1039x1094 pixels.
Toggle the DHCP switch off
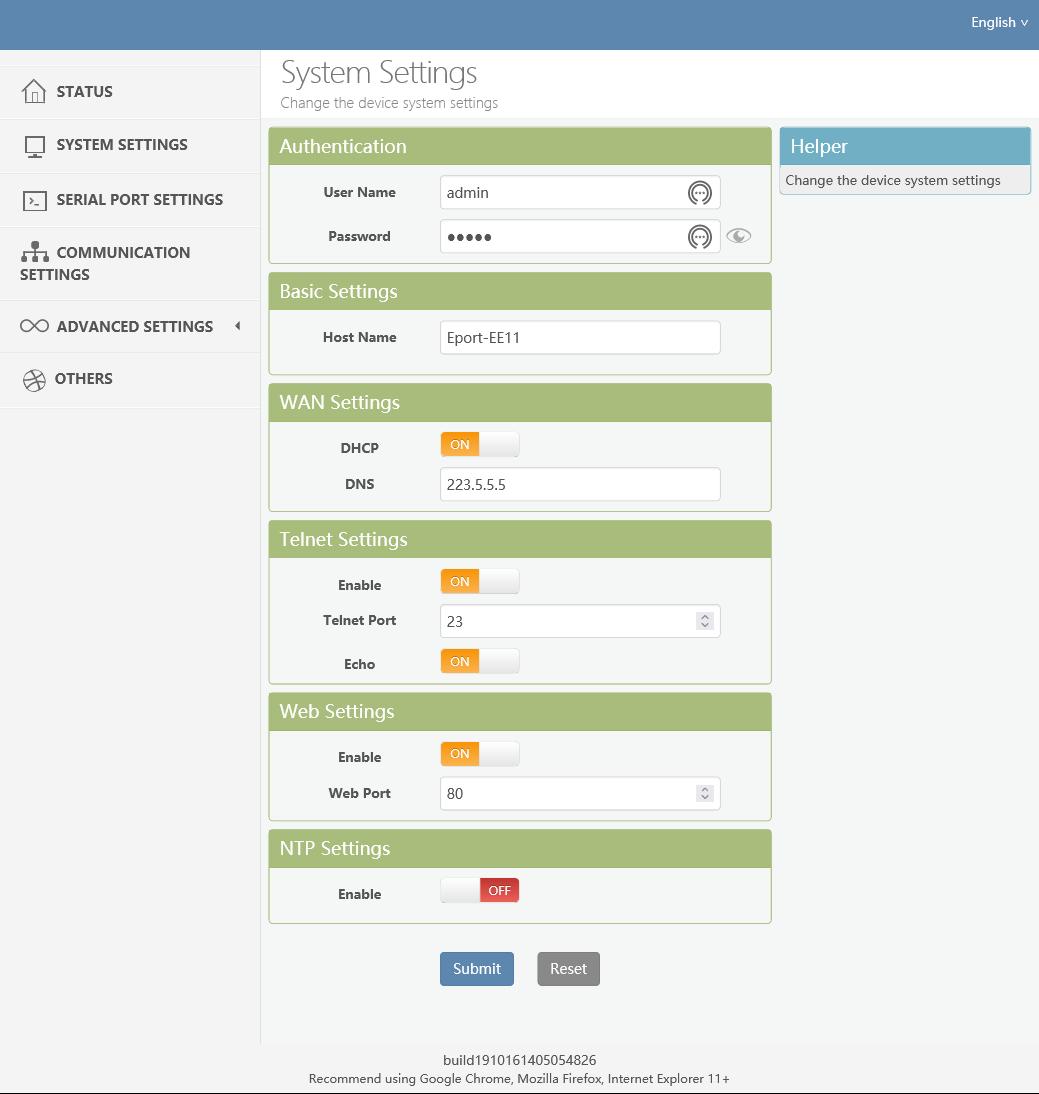480,445
